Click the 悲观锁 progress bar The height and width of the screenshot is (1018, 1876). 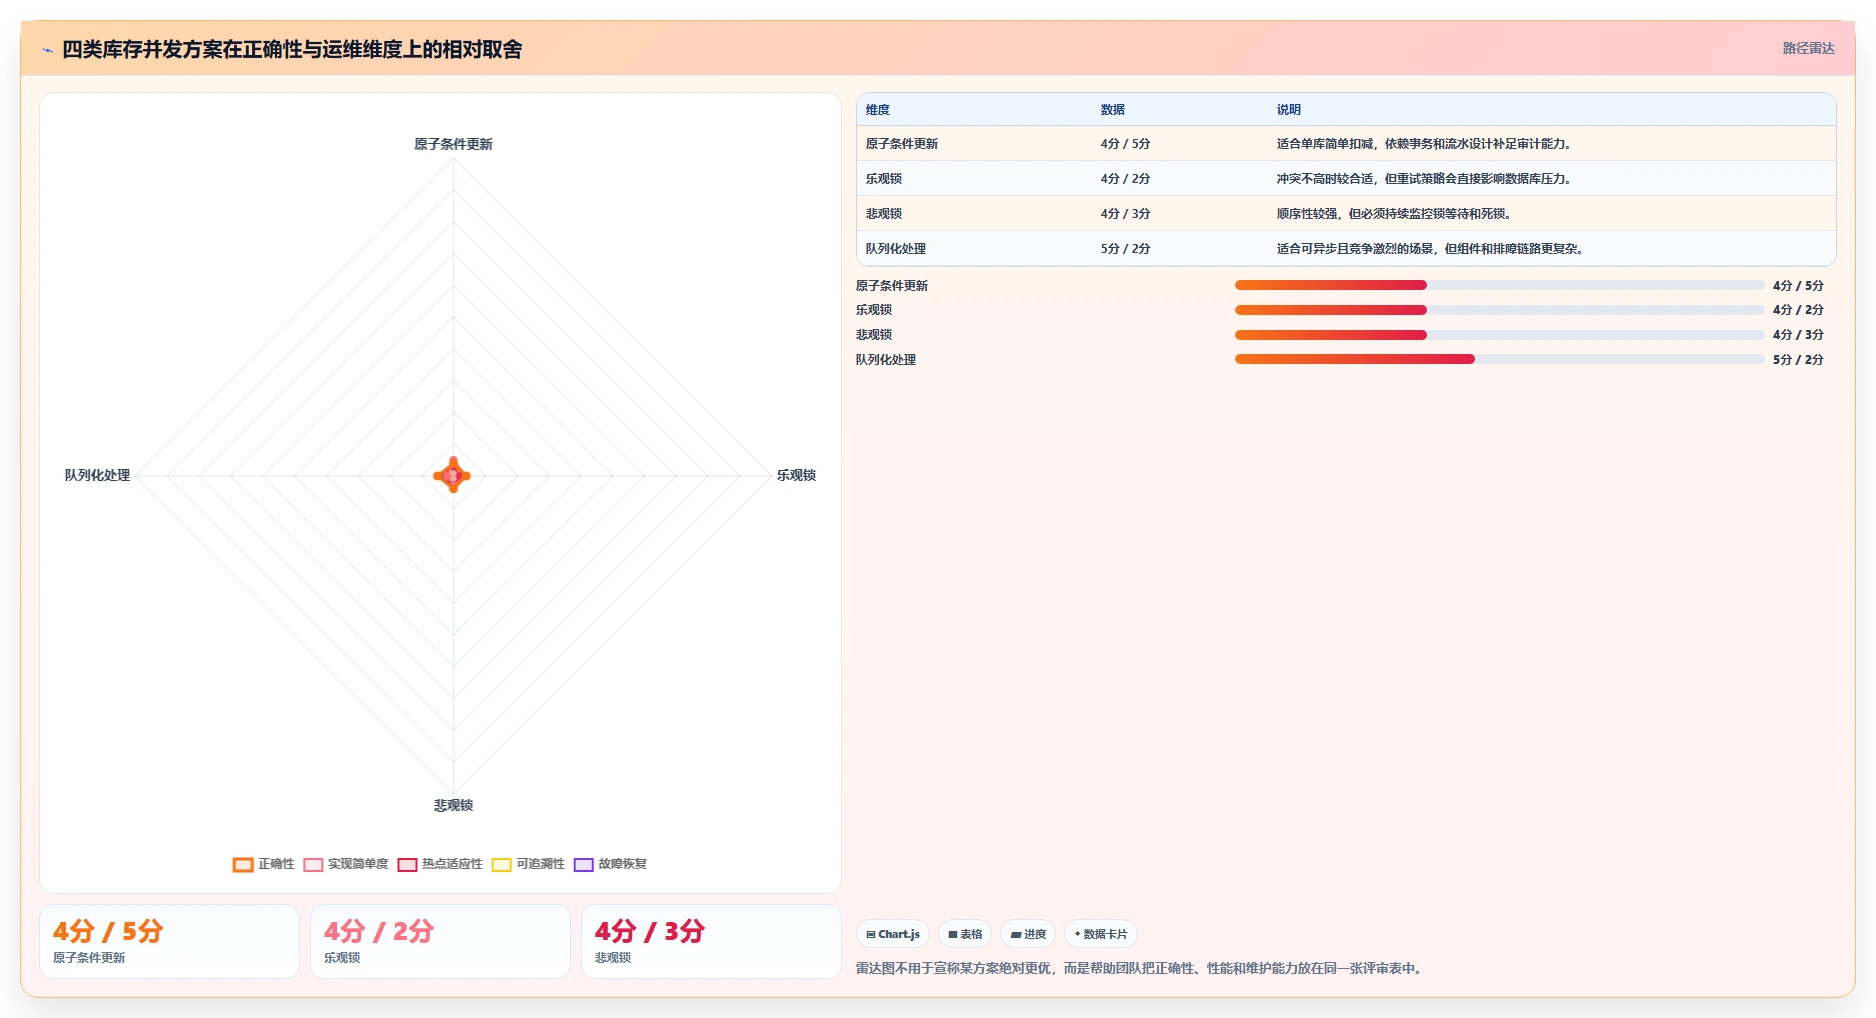[x=1500, y=335]
